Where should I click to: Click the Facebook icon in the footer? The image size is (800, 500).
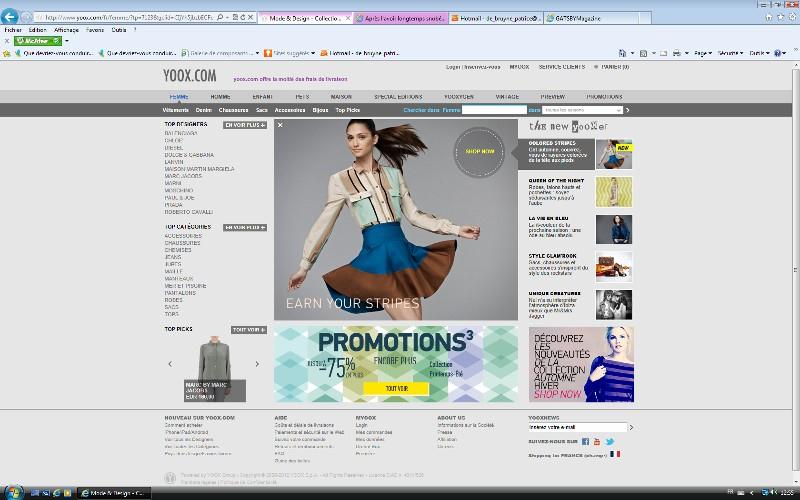pyautogui.click(x=585, y=441)
